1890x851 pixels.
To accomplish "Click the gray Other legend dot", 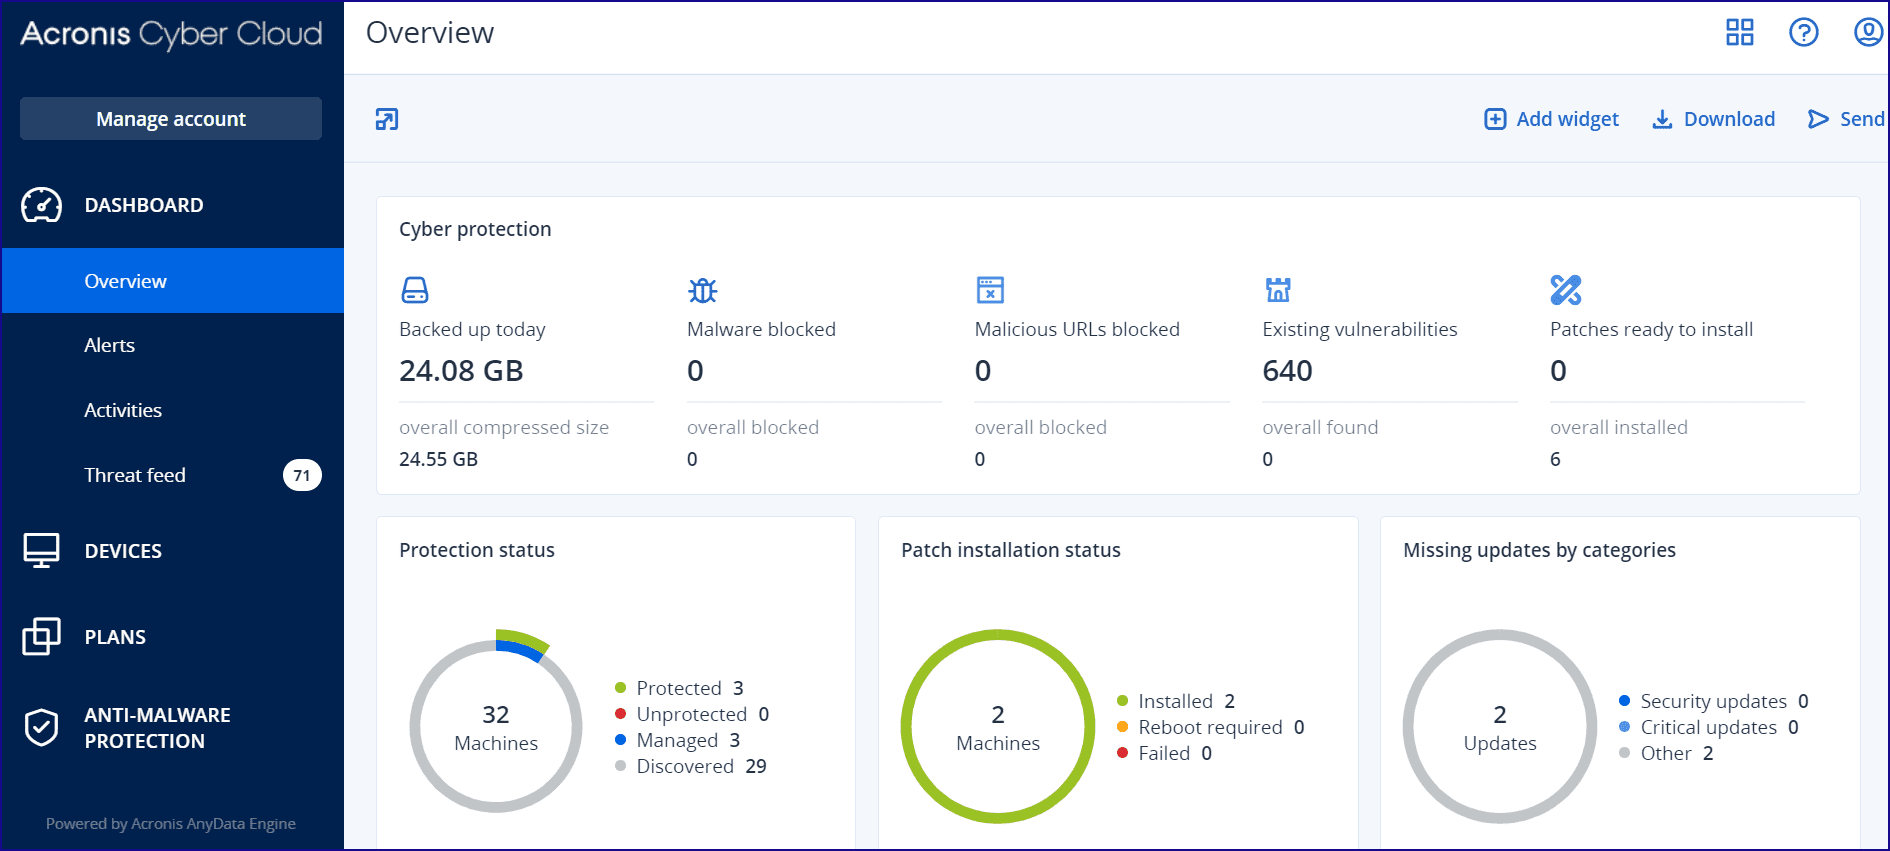I will tap(1624, 753).
